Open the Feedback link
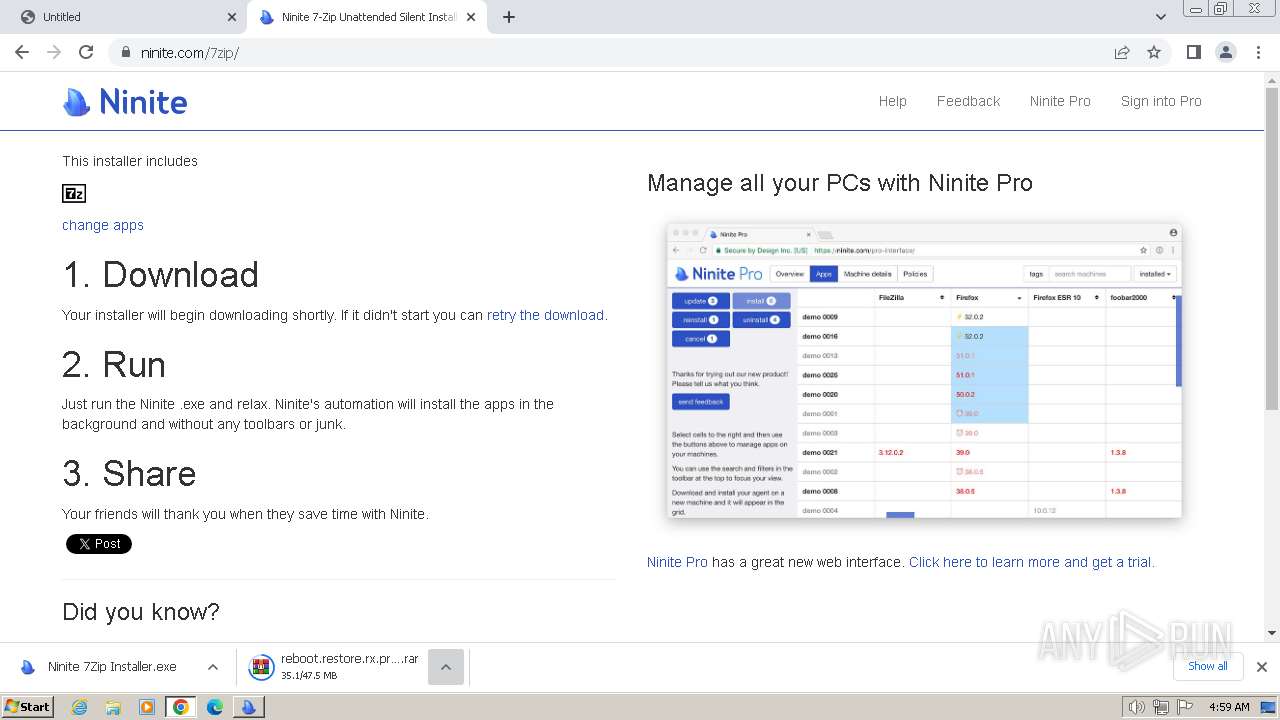The image size is (1280, 720). (x=968, y=101)
